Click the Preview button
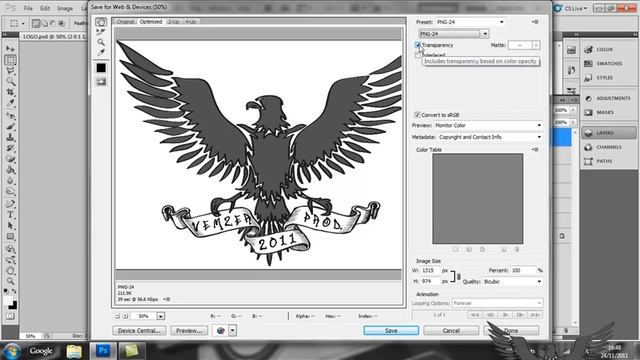 [x=189, y=330]
